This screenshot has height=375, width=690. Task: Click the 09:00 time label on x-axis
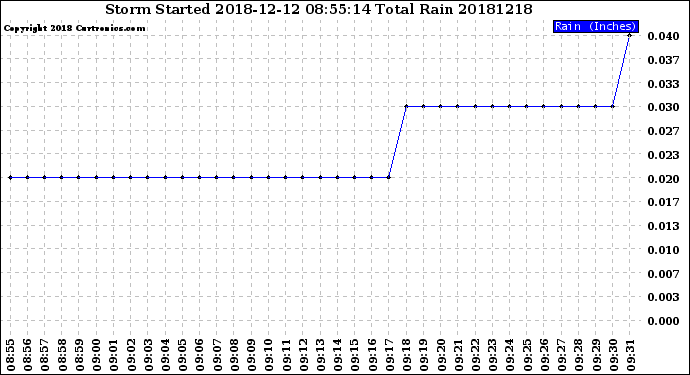click(96, 355)
